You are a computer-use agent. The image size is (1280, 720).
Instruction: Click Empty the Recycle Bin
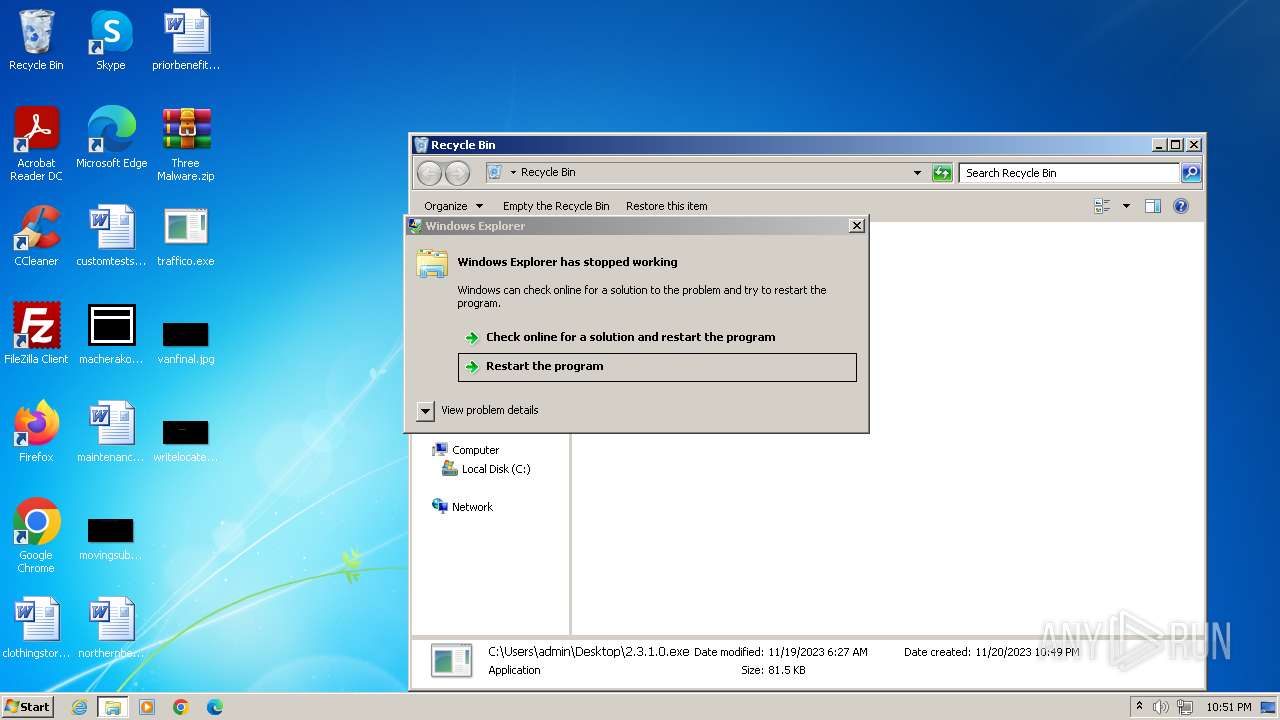pos(556,206)
